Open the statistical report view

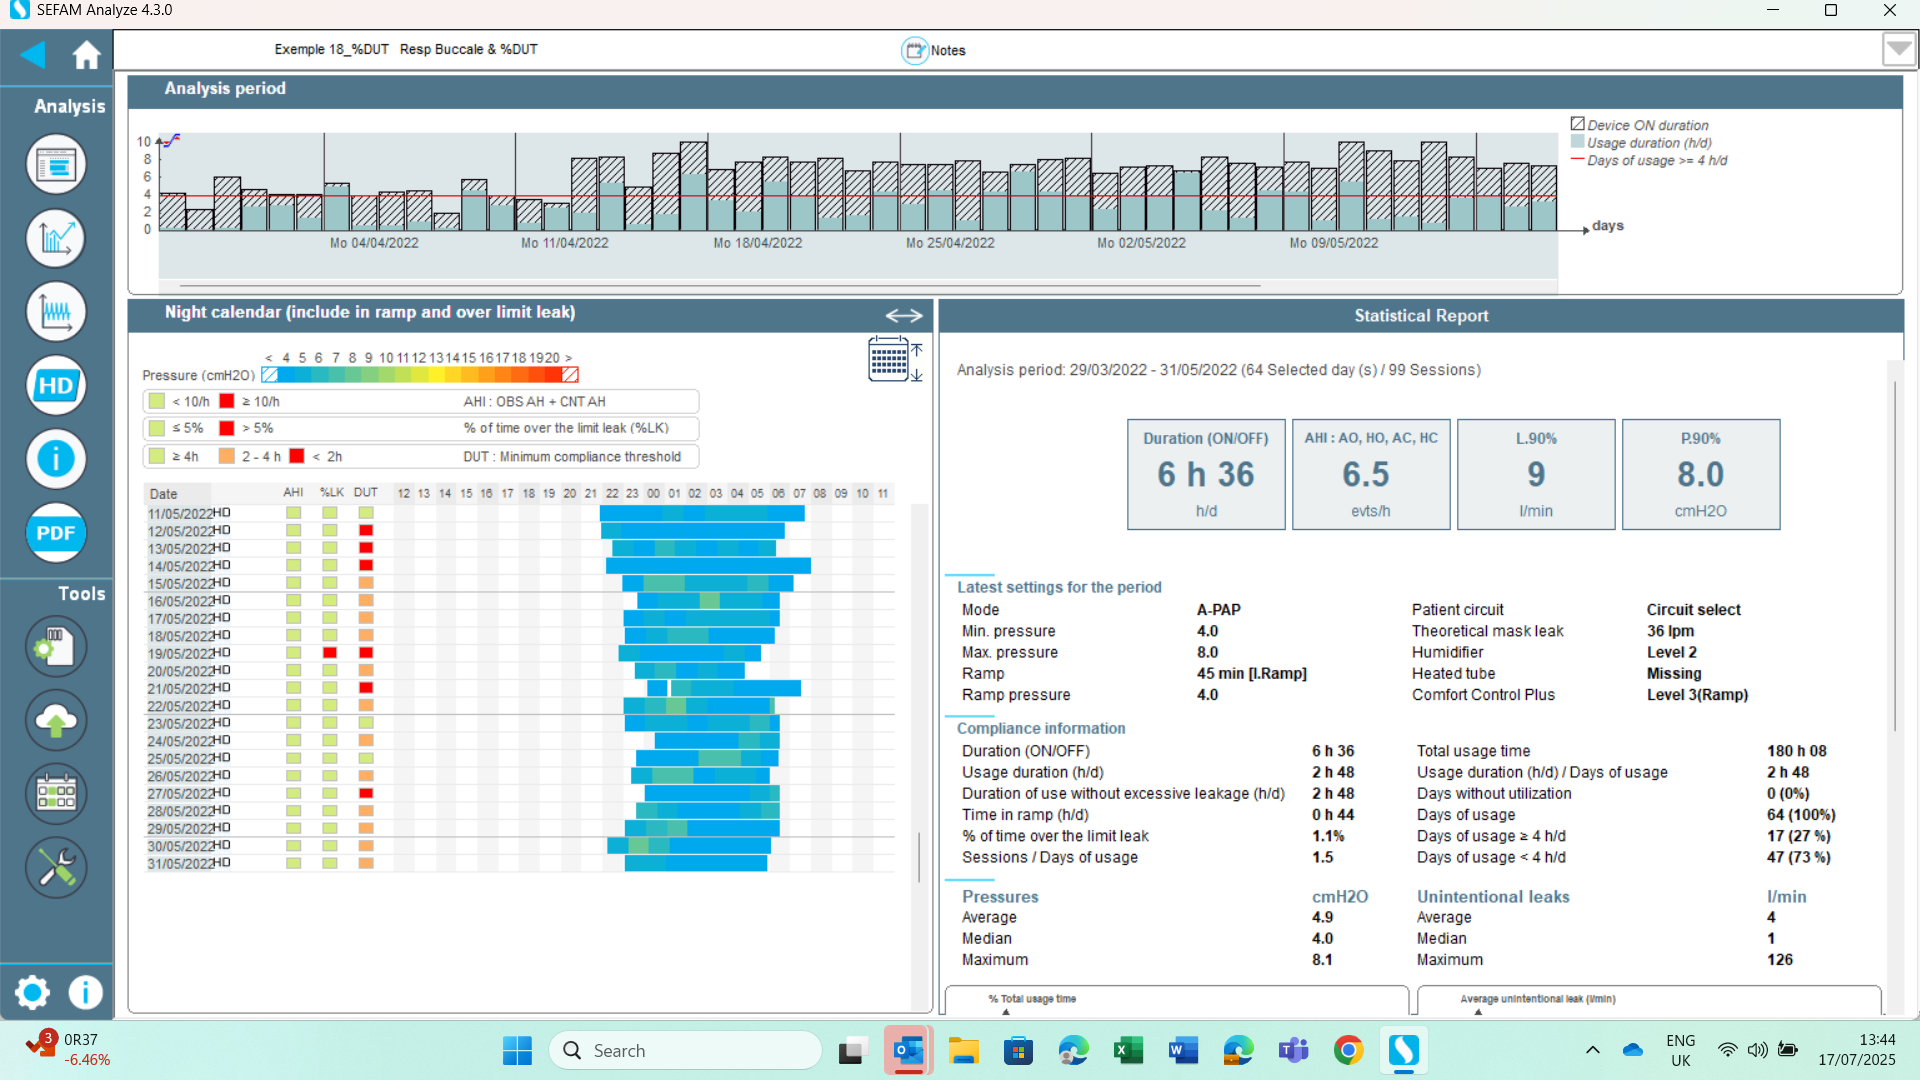click(56, 164)
